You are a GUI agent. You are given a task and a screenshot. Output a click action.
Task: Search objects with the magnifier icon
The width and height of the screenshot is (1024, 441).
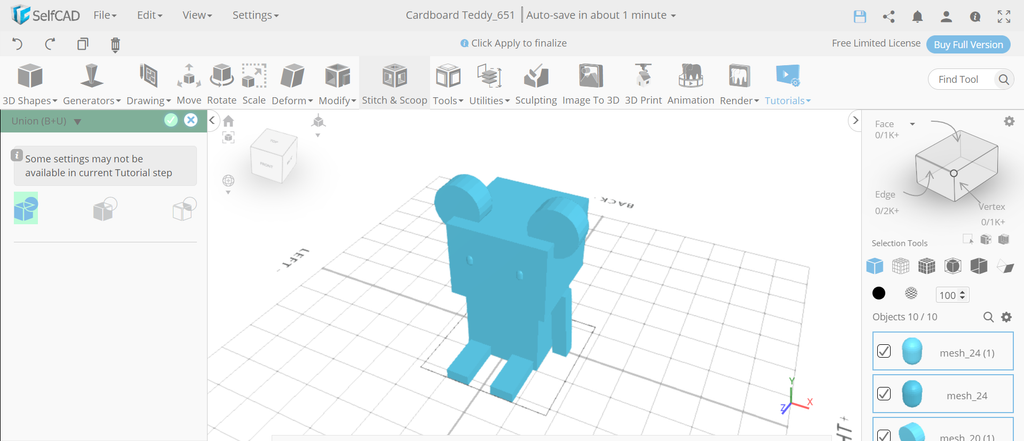pyautogui.click(x=989, y=317)
